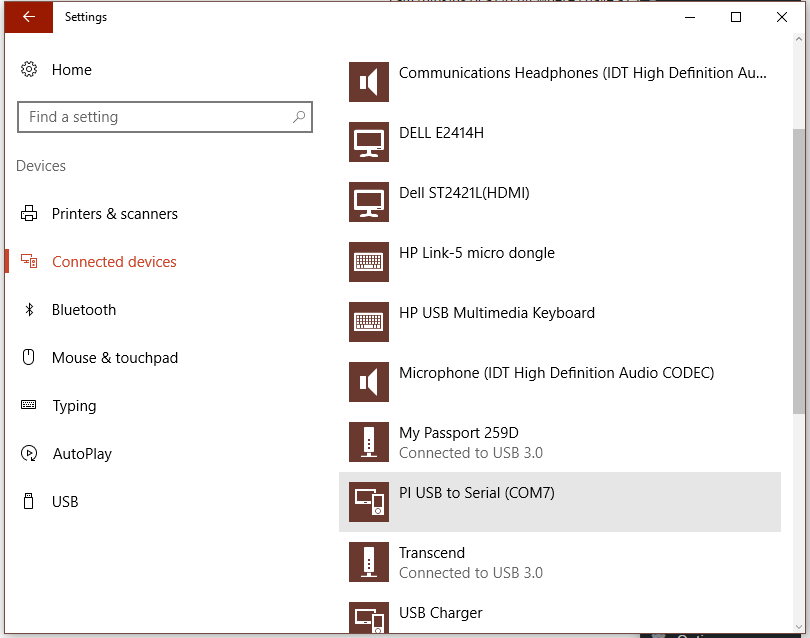Screen dimensions: 810x638
Task: Select Microphone (IDT High Definition Audio CODEC)
Action: pos(556,373)
